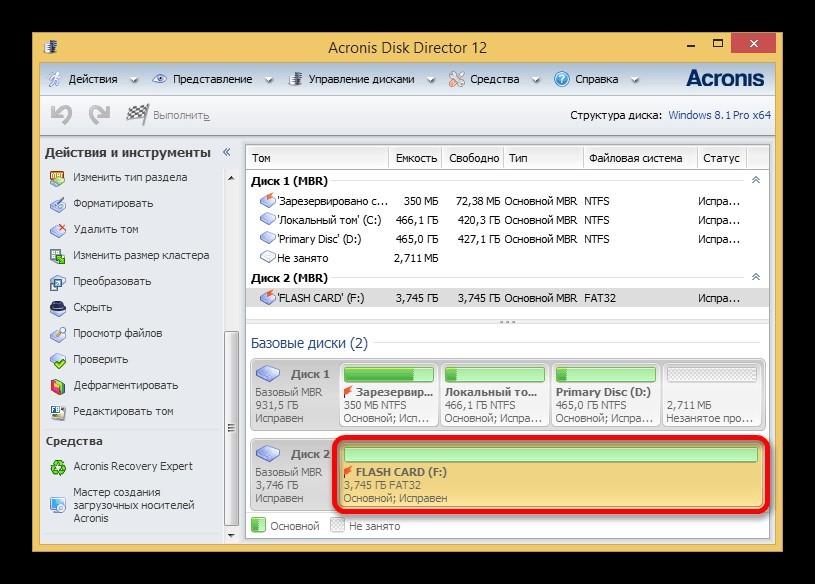815x584 pixels.
Task: Click the Delete volume icon
Action: [x=57, y=230]
